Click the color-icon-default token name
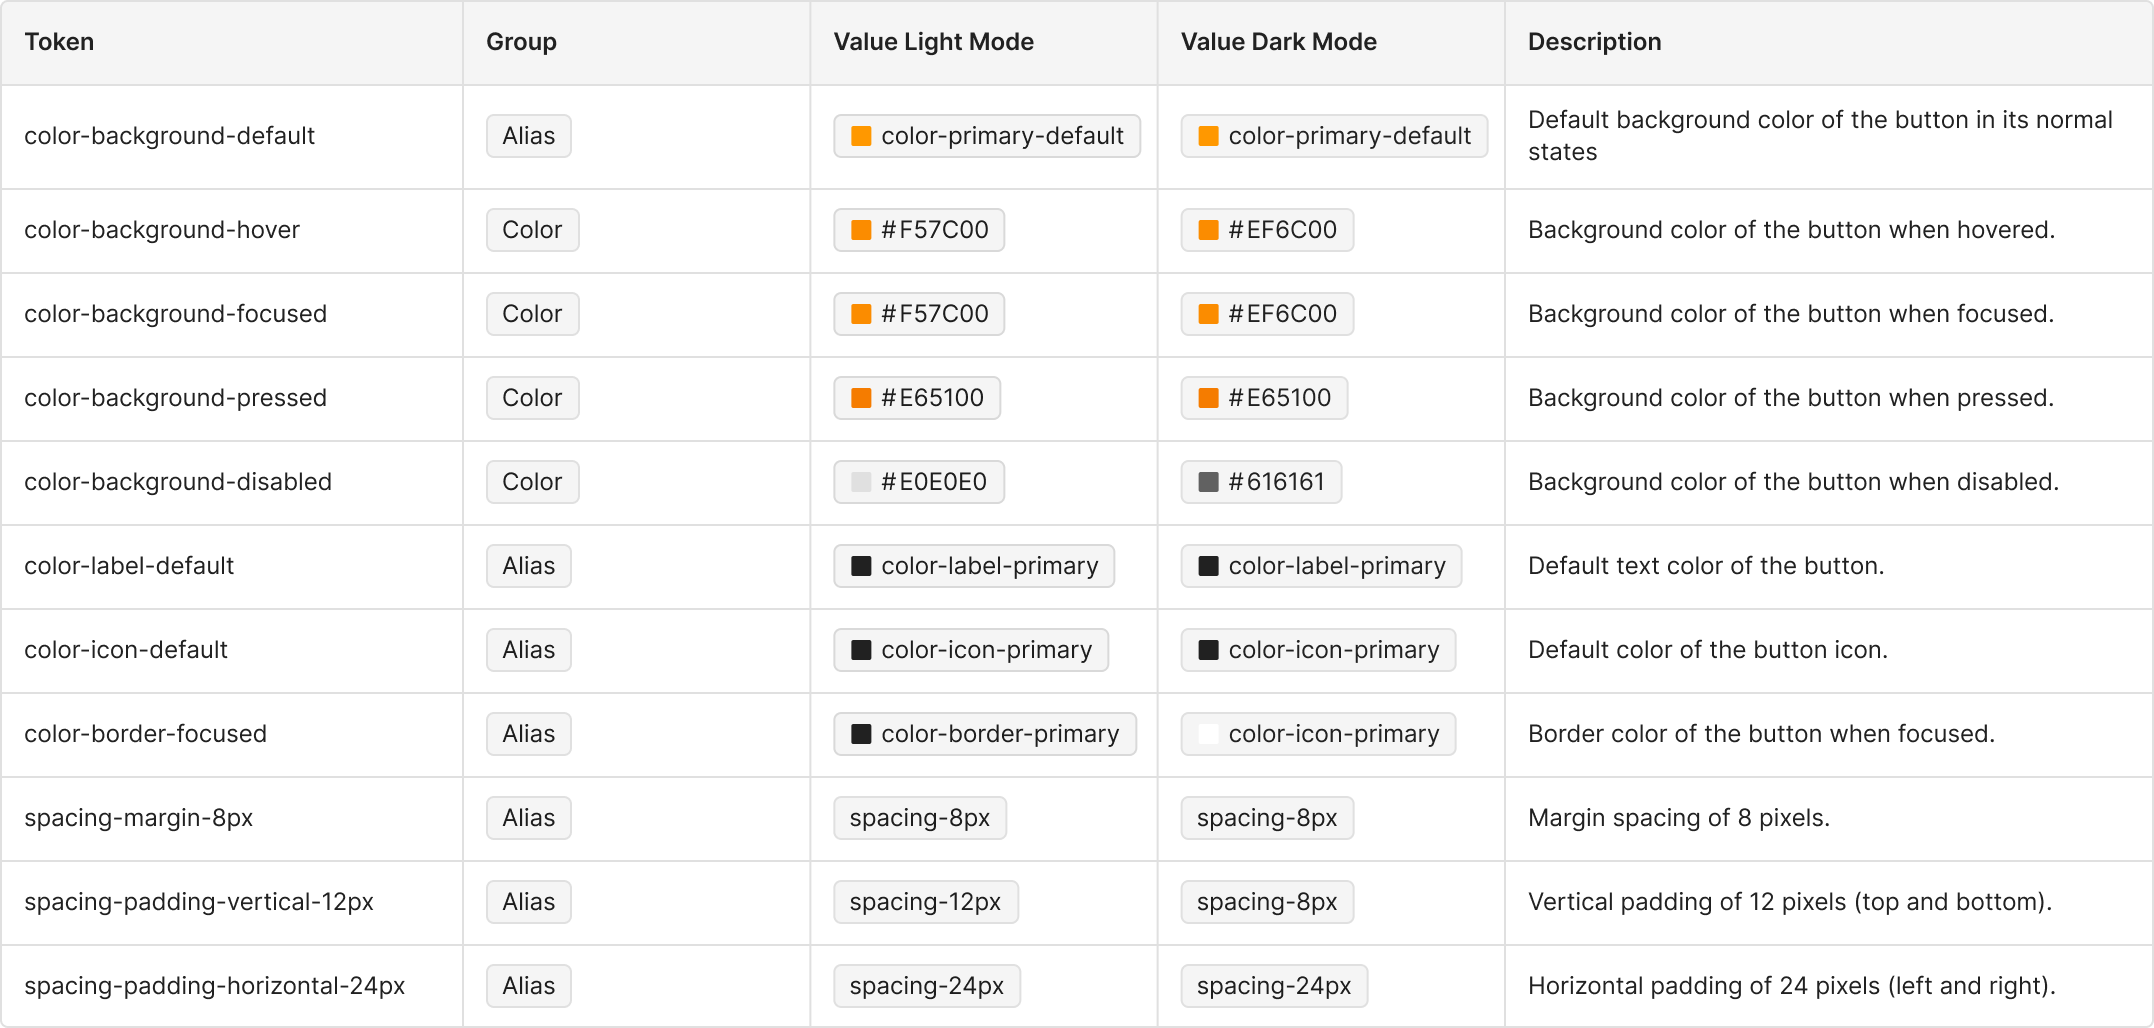This screenshot has width=2154, height=1028. point(126,650)
